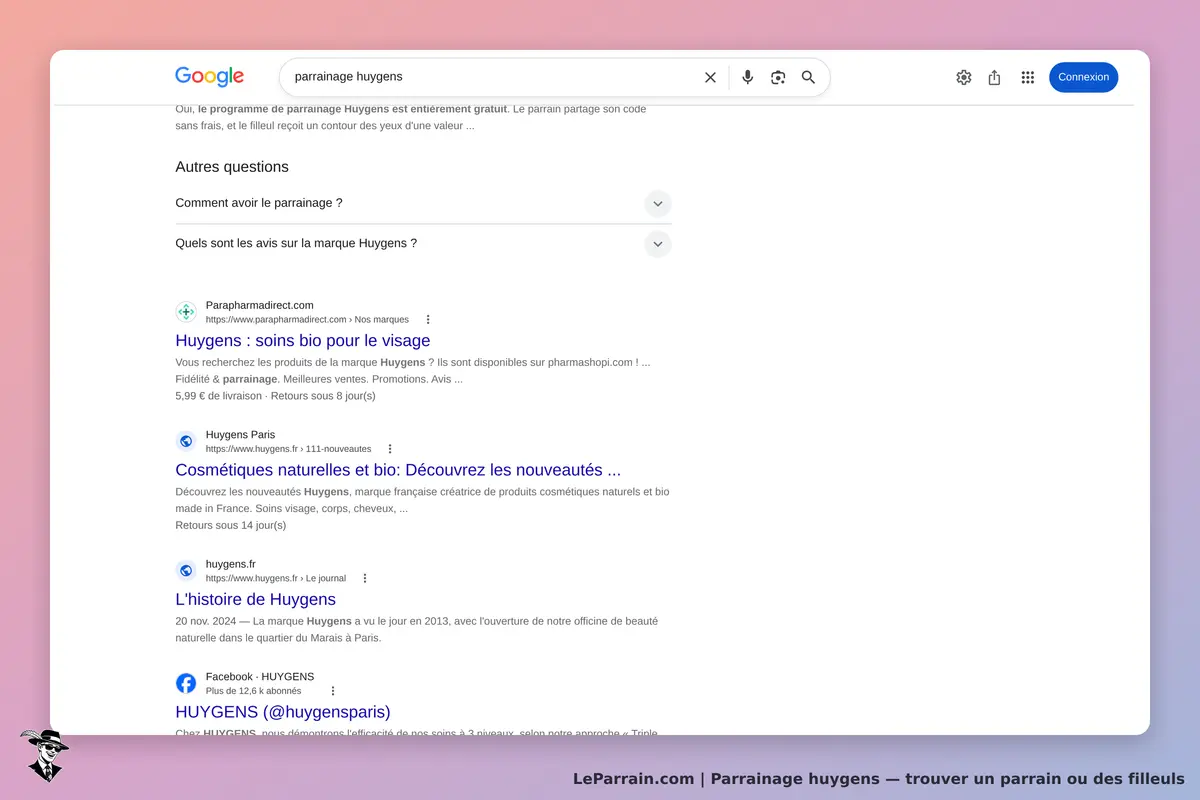Open three-dot menu for Huygens Paris result
This screenshot has height=800, width=1200.
tap(390, 449)
